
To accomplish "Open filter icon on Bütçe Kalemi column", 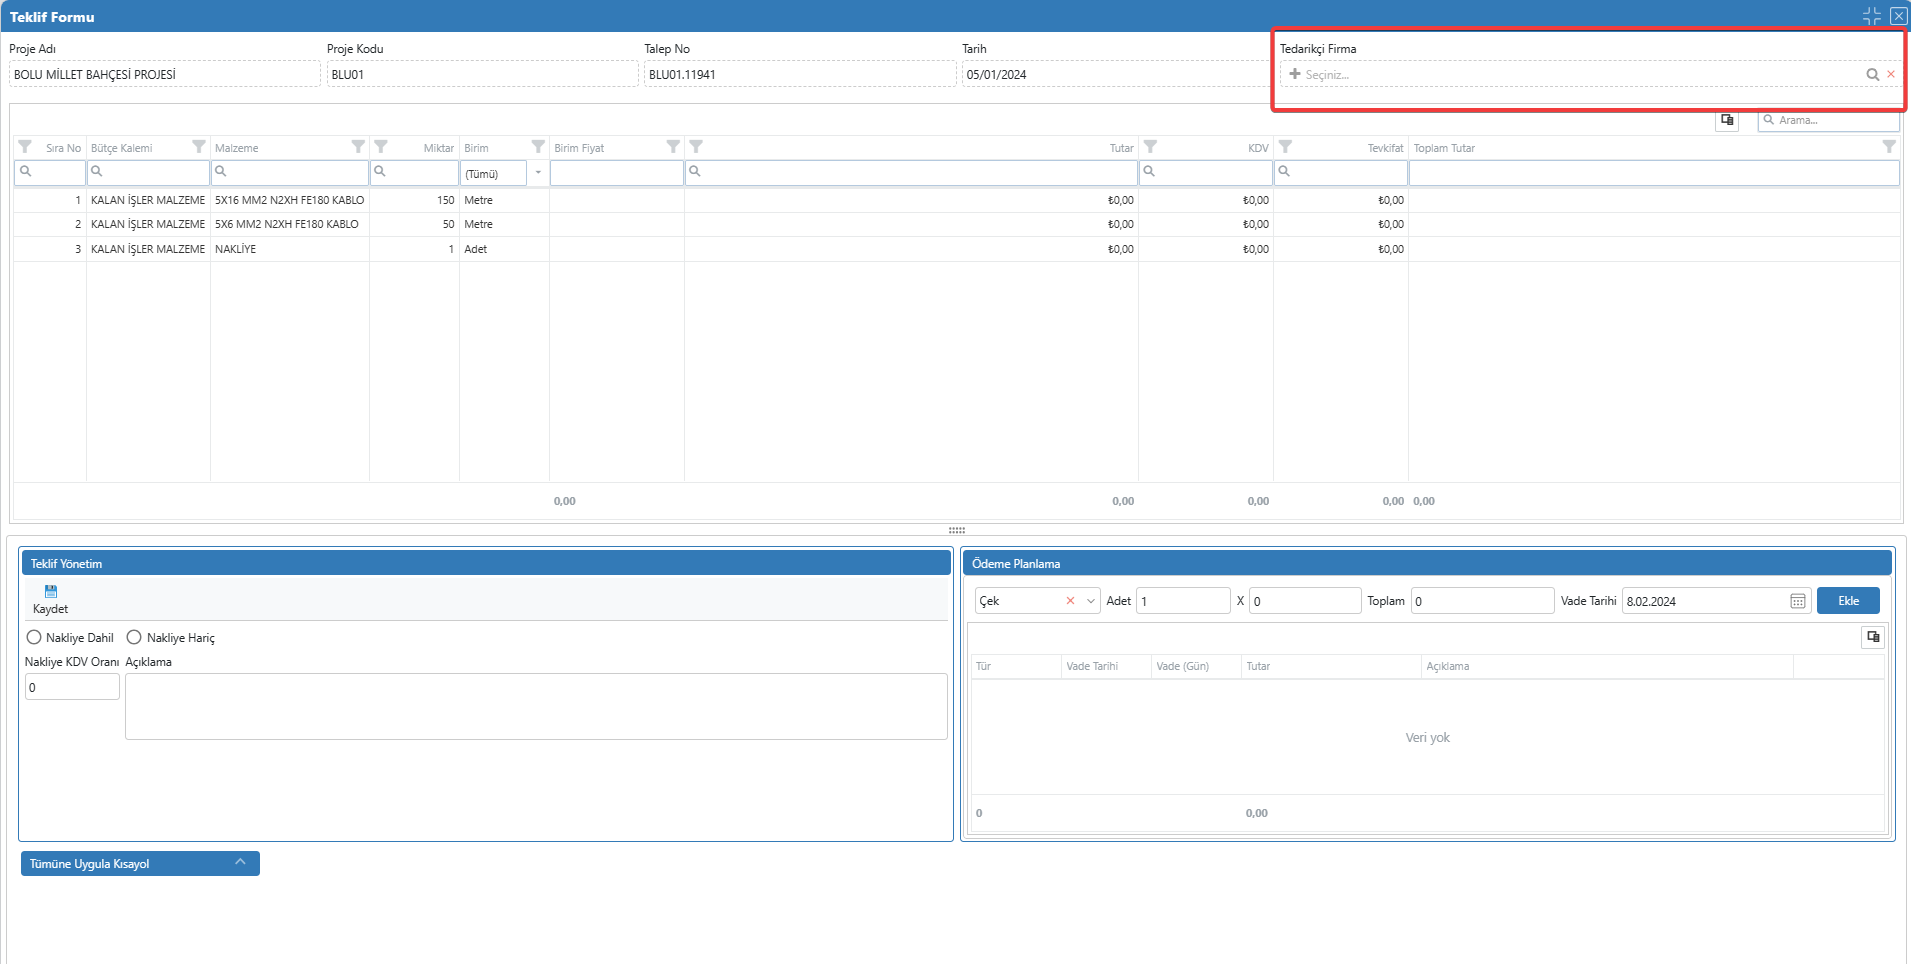I will tap(199, 147).
